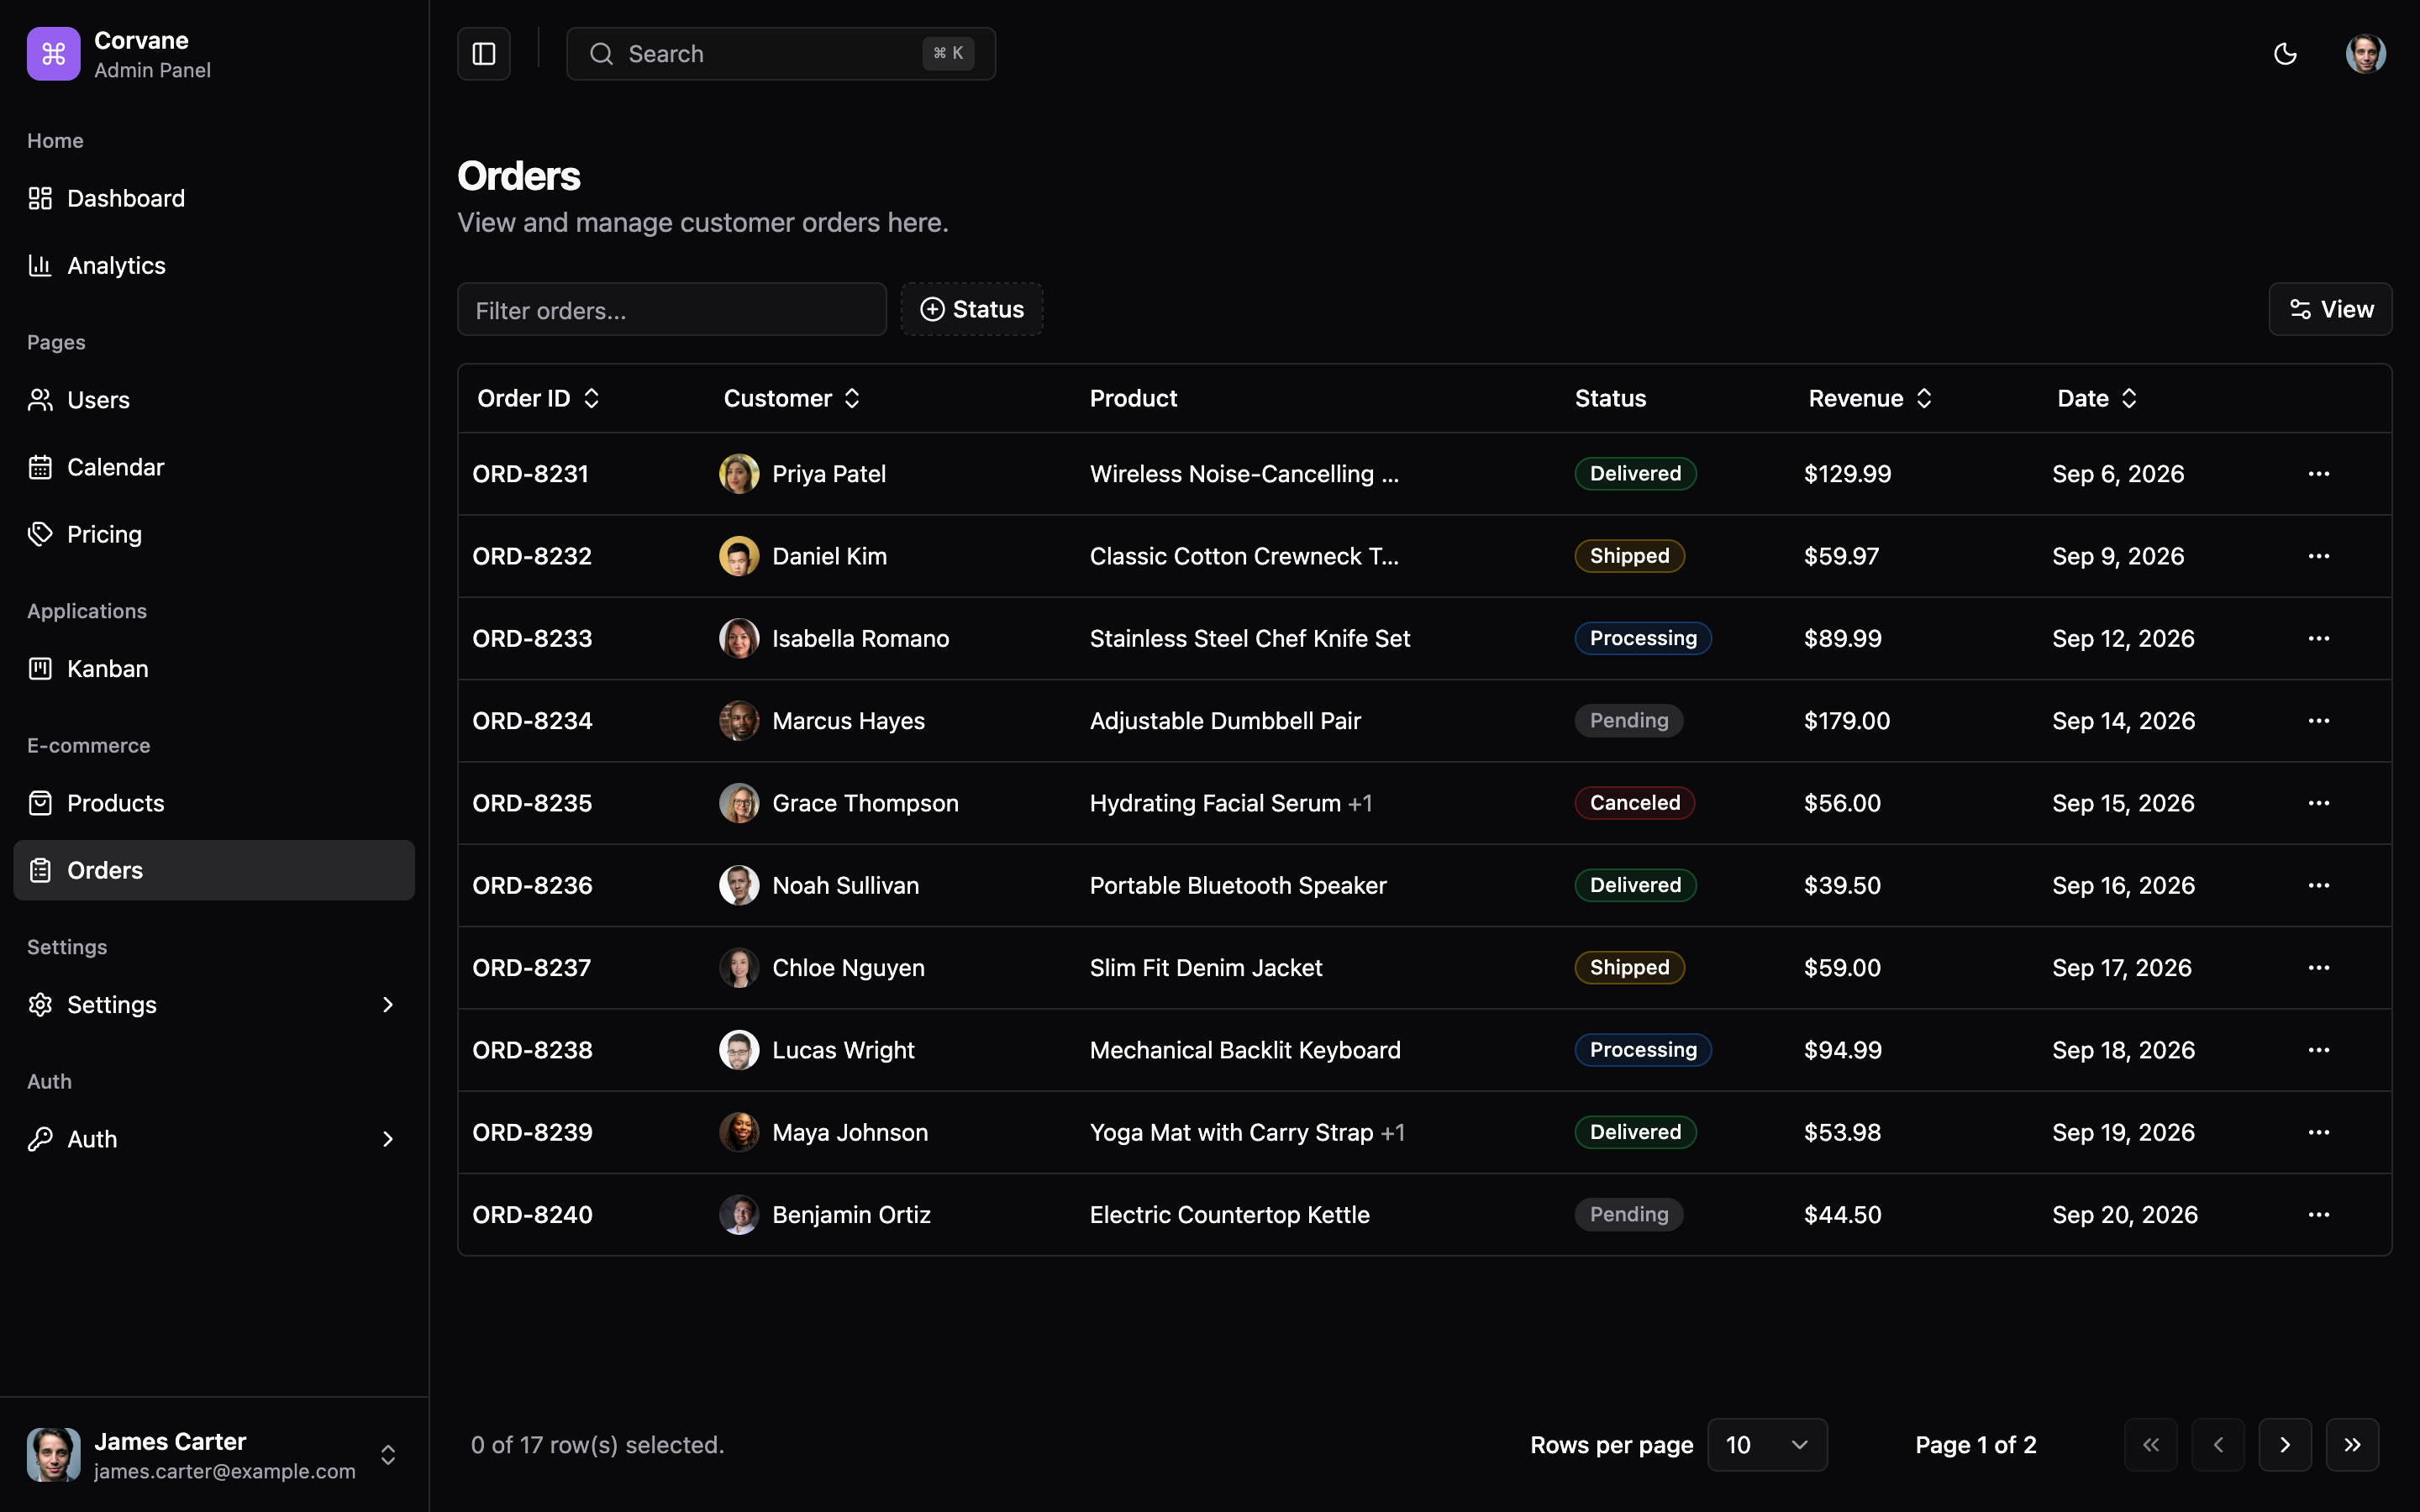Sort by the Revenue column header

tap(1870, 398)
